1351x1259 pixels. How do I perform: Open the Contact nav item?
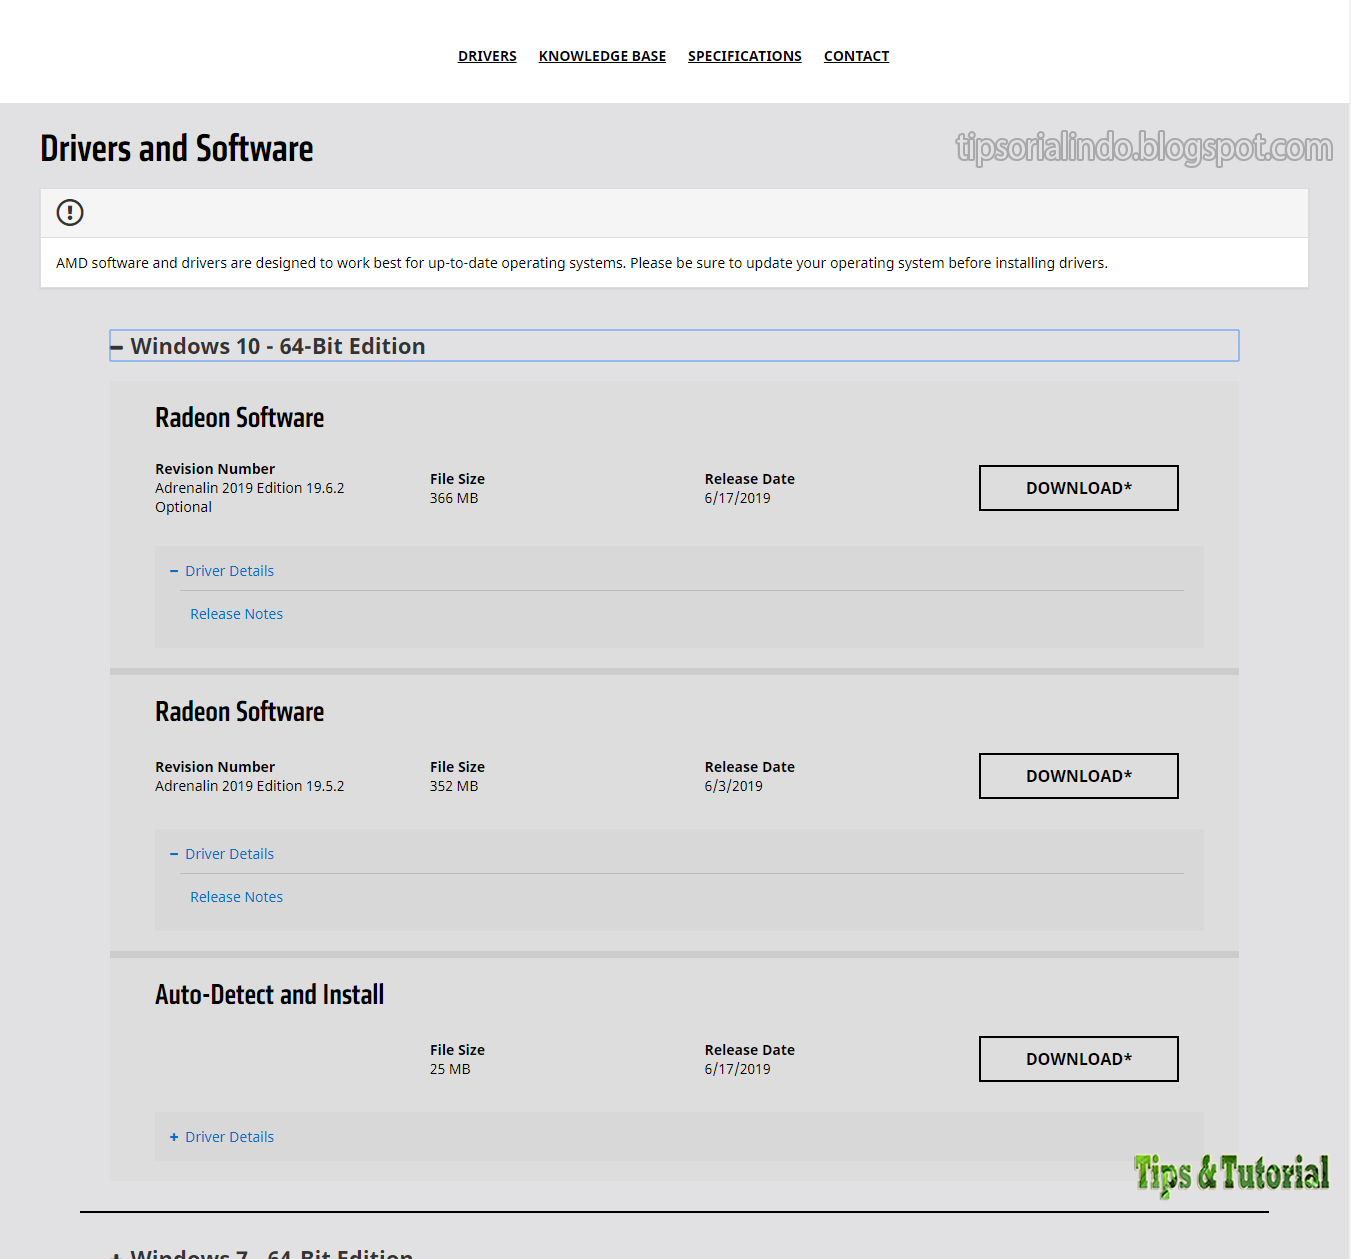(x=856, y=56)
